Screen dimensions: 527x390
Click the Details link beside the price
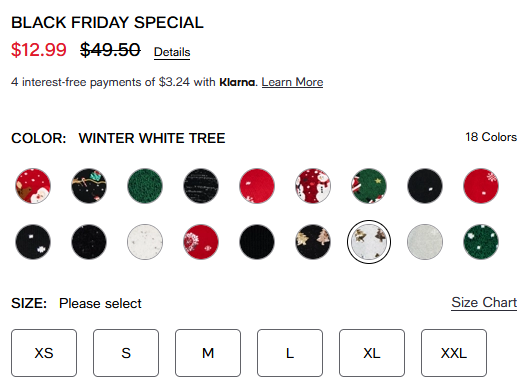pos(172,52)
